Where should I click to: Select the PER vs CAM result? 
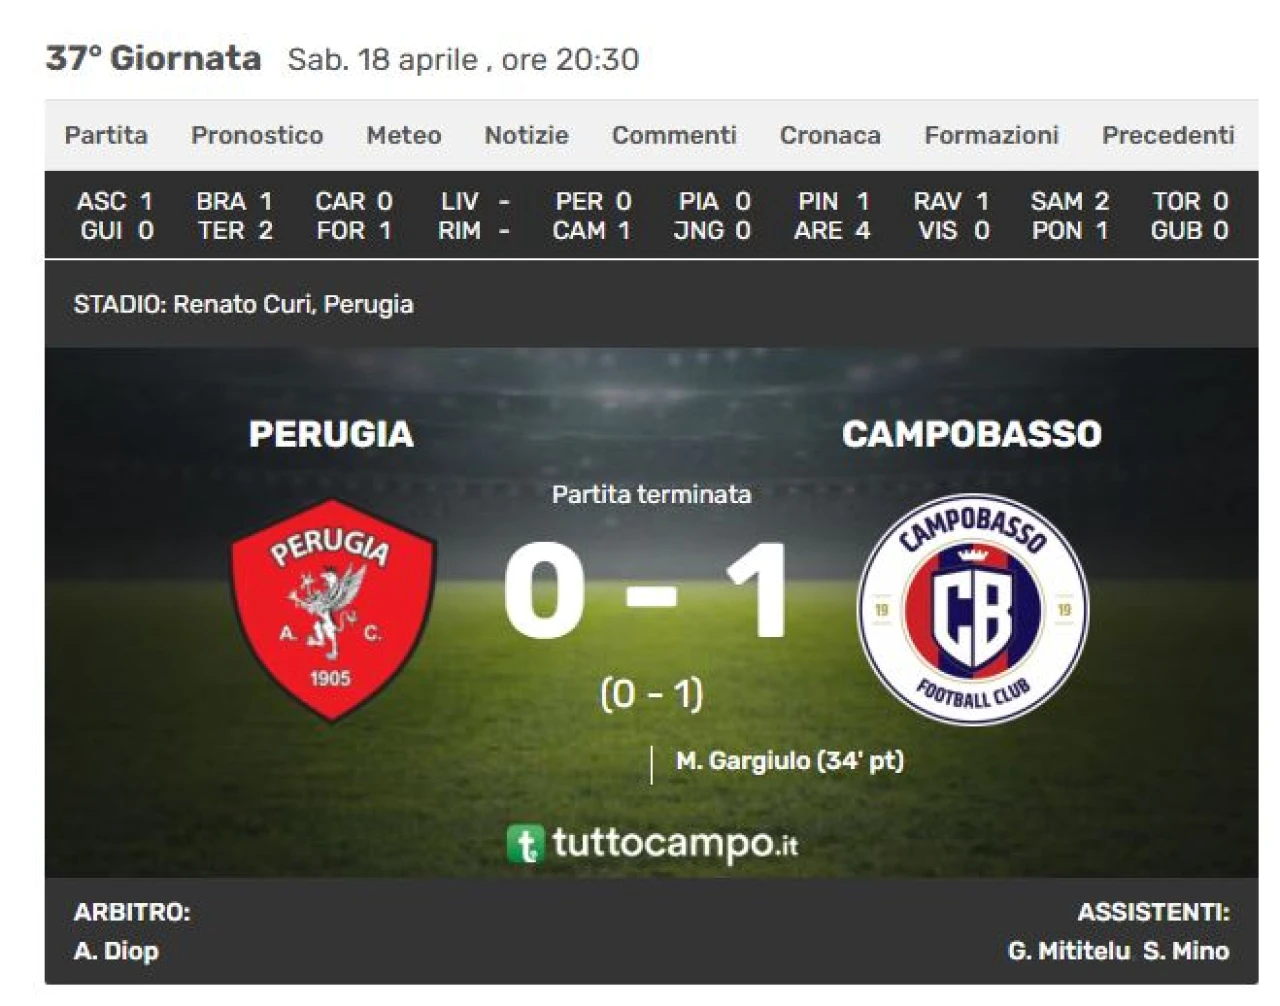pos(592,216)
